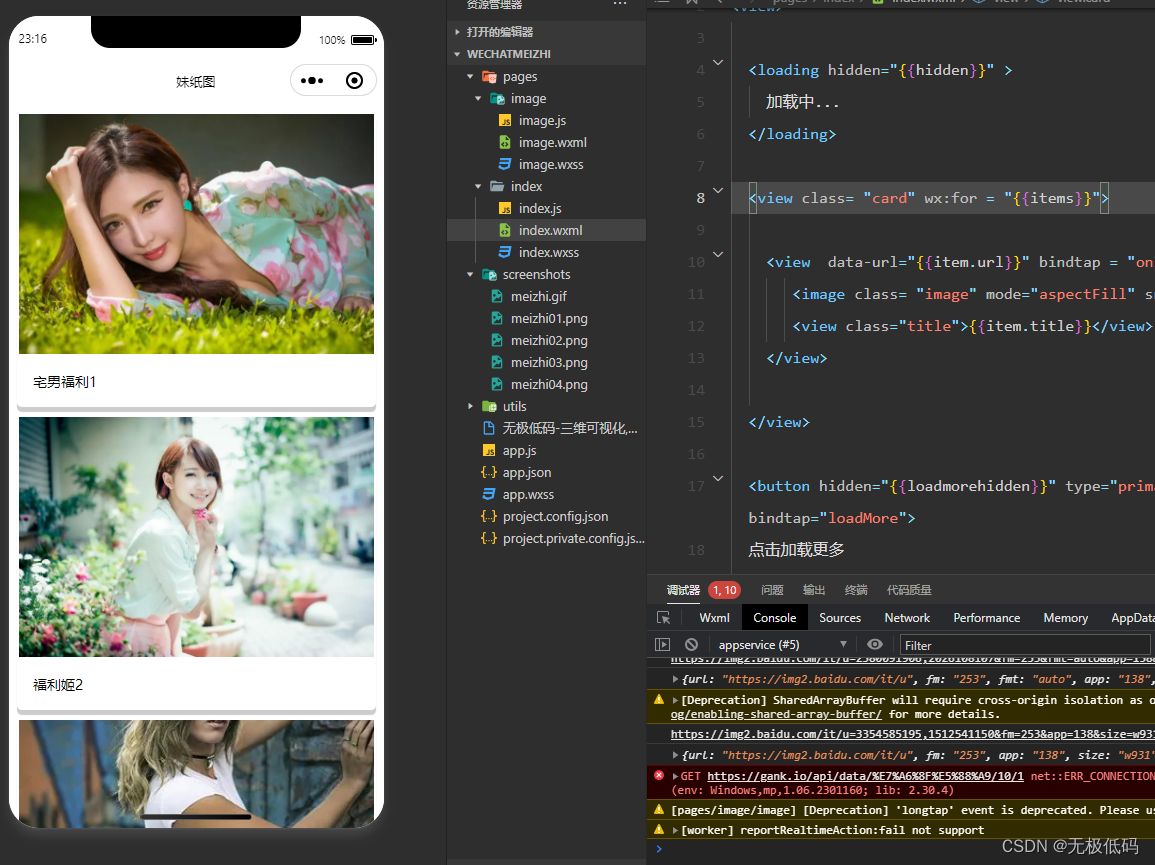Screen dimensions: 1155x865
Task: Toggle the console sidebar icon
Action: click(663, 645)
